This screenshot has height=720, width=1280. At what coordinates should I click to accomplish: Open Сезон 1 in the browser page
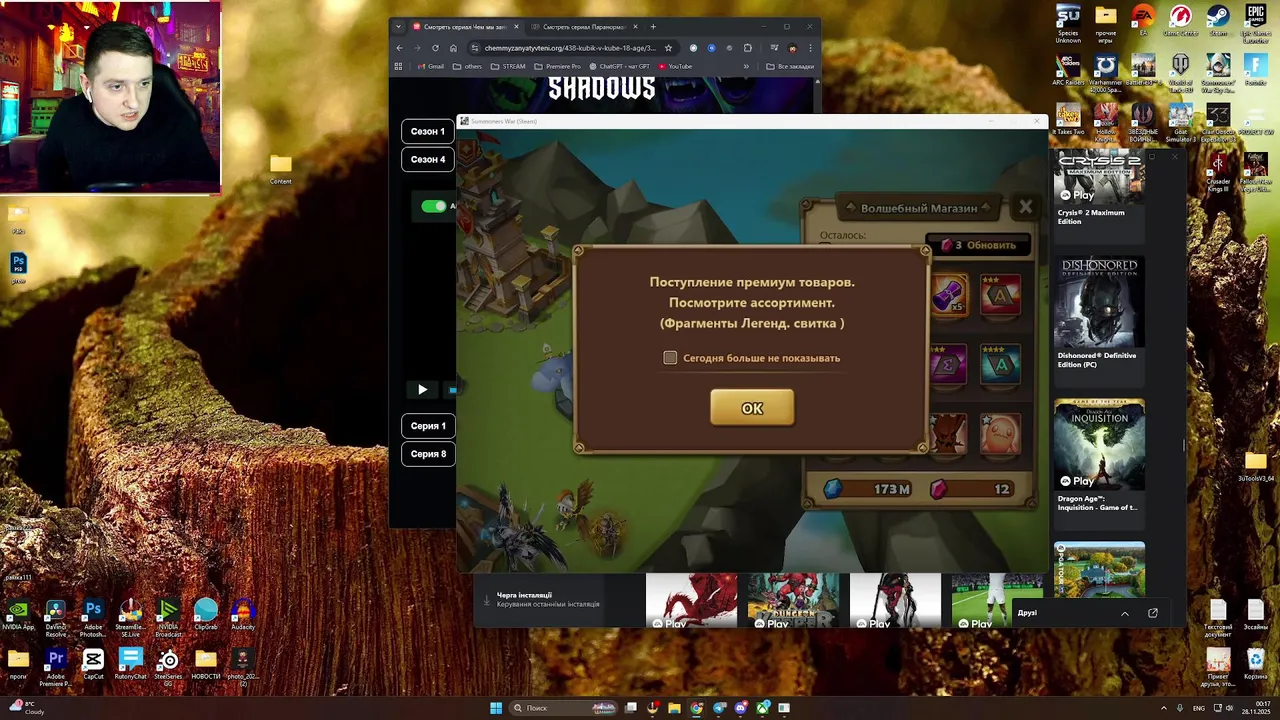pyautogui.click(x=428, y=131)
